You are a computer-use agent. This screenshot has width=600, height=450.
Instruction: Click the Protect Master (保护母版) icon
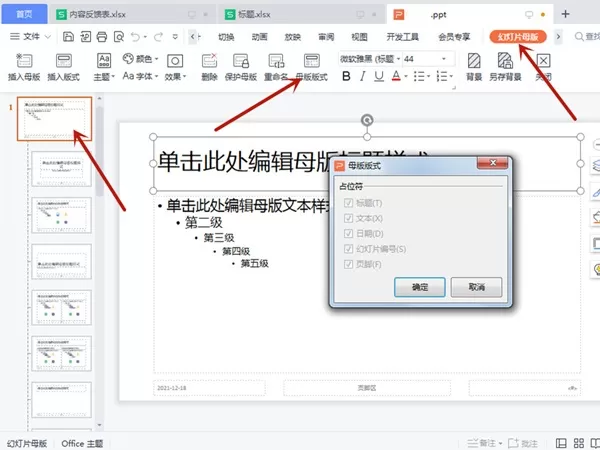(241, 60)
